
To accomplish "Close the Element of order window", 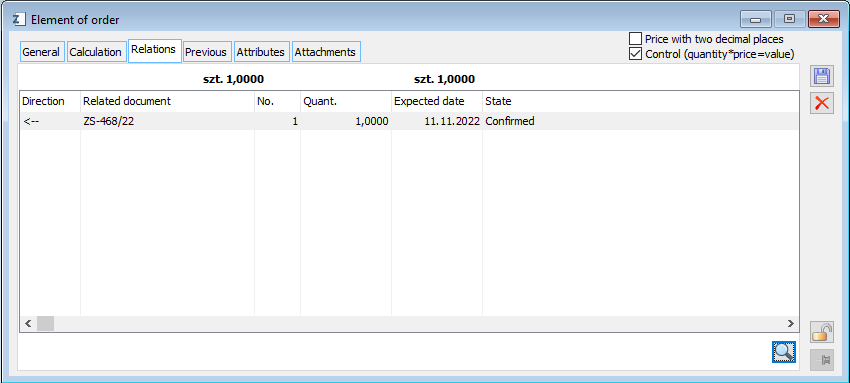I will coord(823,20).
